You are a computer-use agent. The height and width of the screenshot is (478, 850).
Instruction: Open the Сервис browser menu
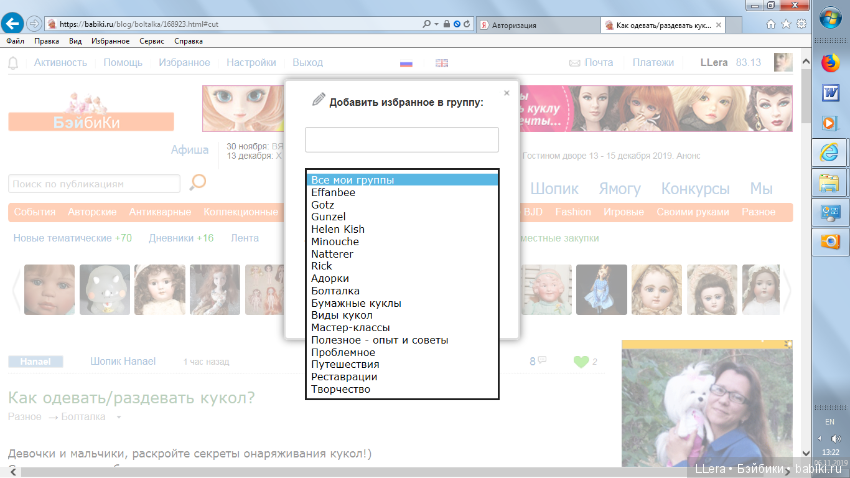151,42
